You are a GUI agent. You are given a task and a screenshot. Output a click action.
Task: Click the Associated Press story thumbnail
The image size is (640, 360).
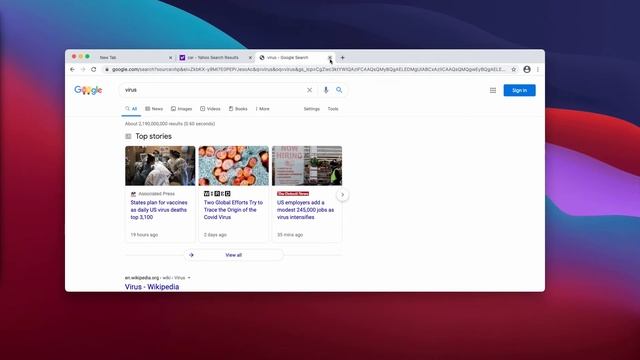(160, 166)
